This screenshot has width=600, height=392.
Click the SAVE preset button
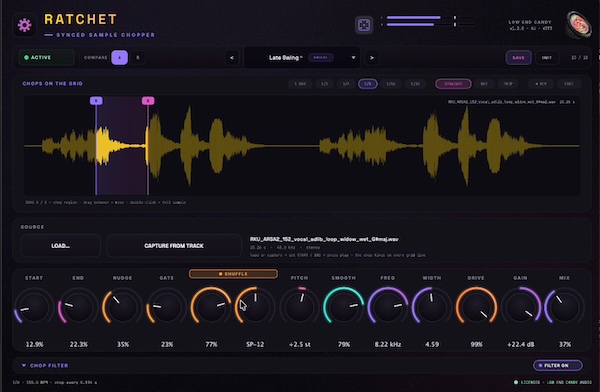518,58
